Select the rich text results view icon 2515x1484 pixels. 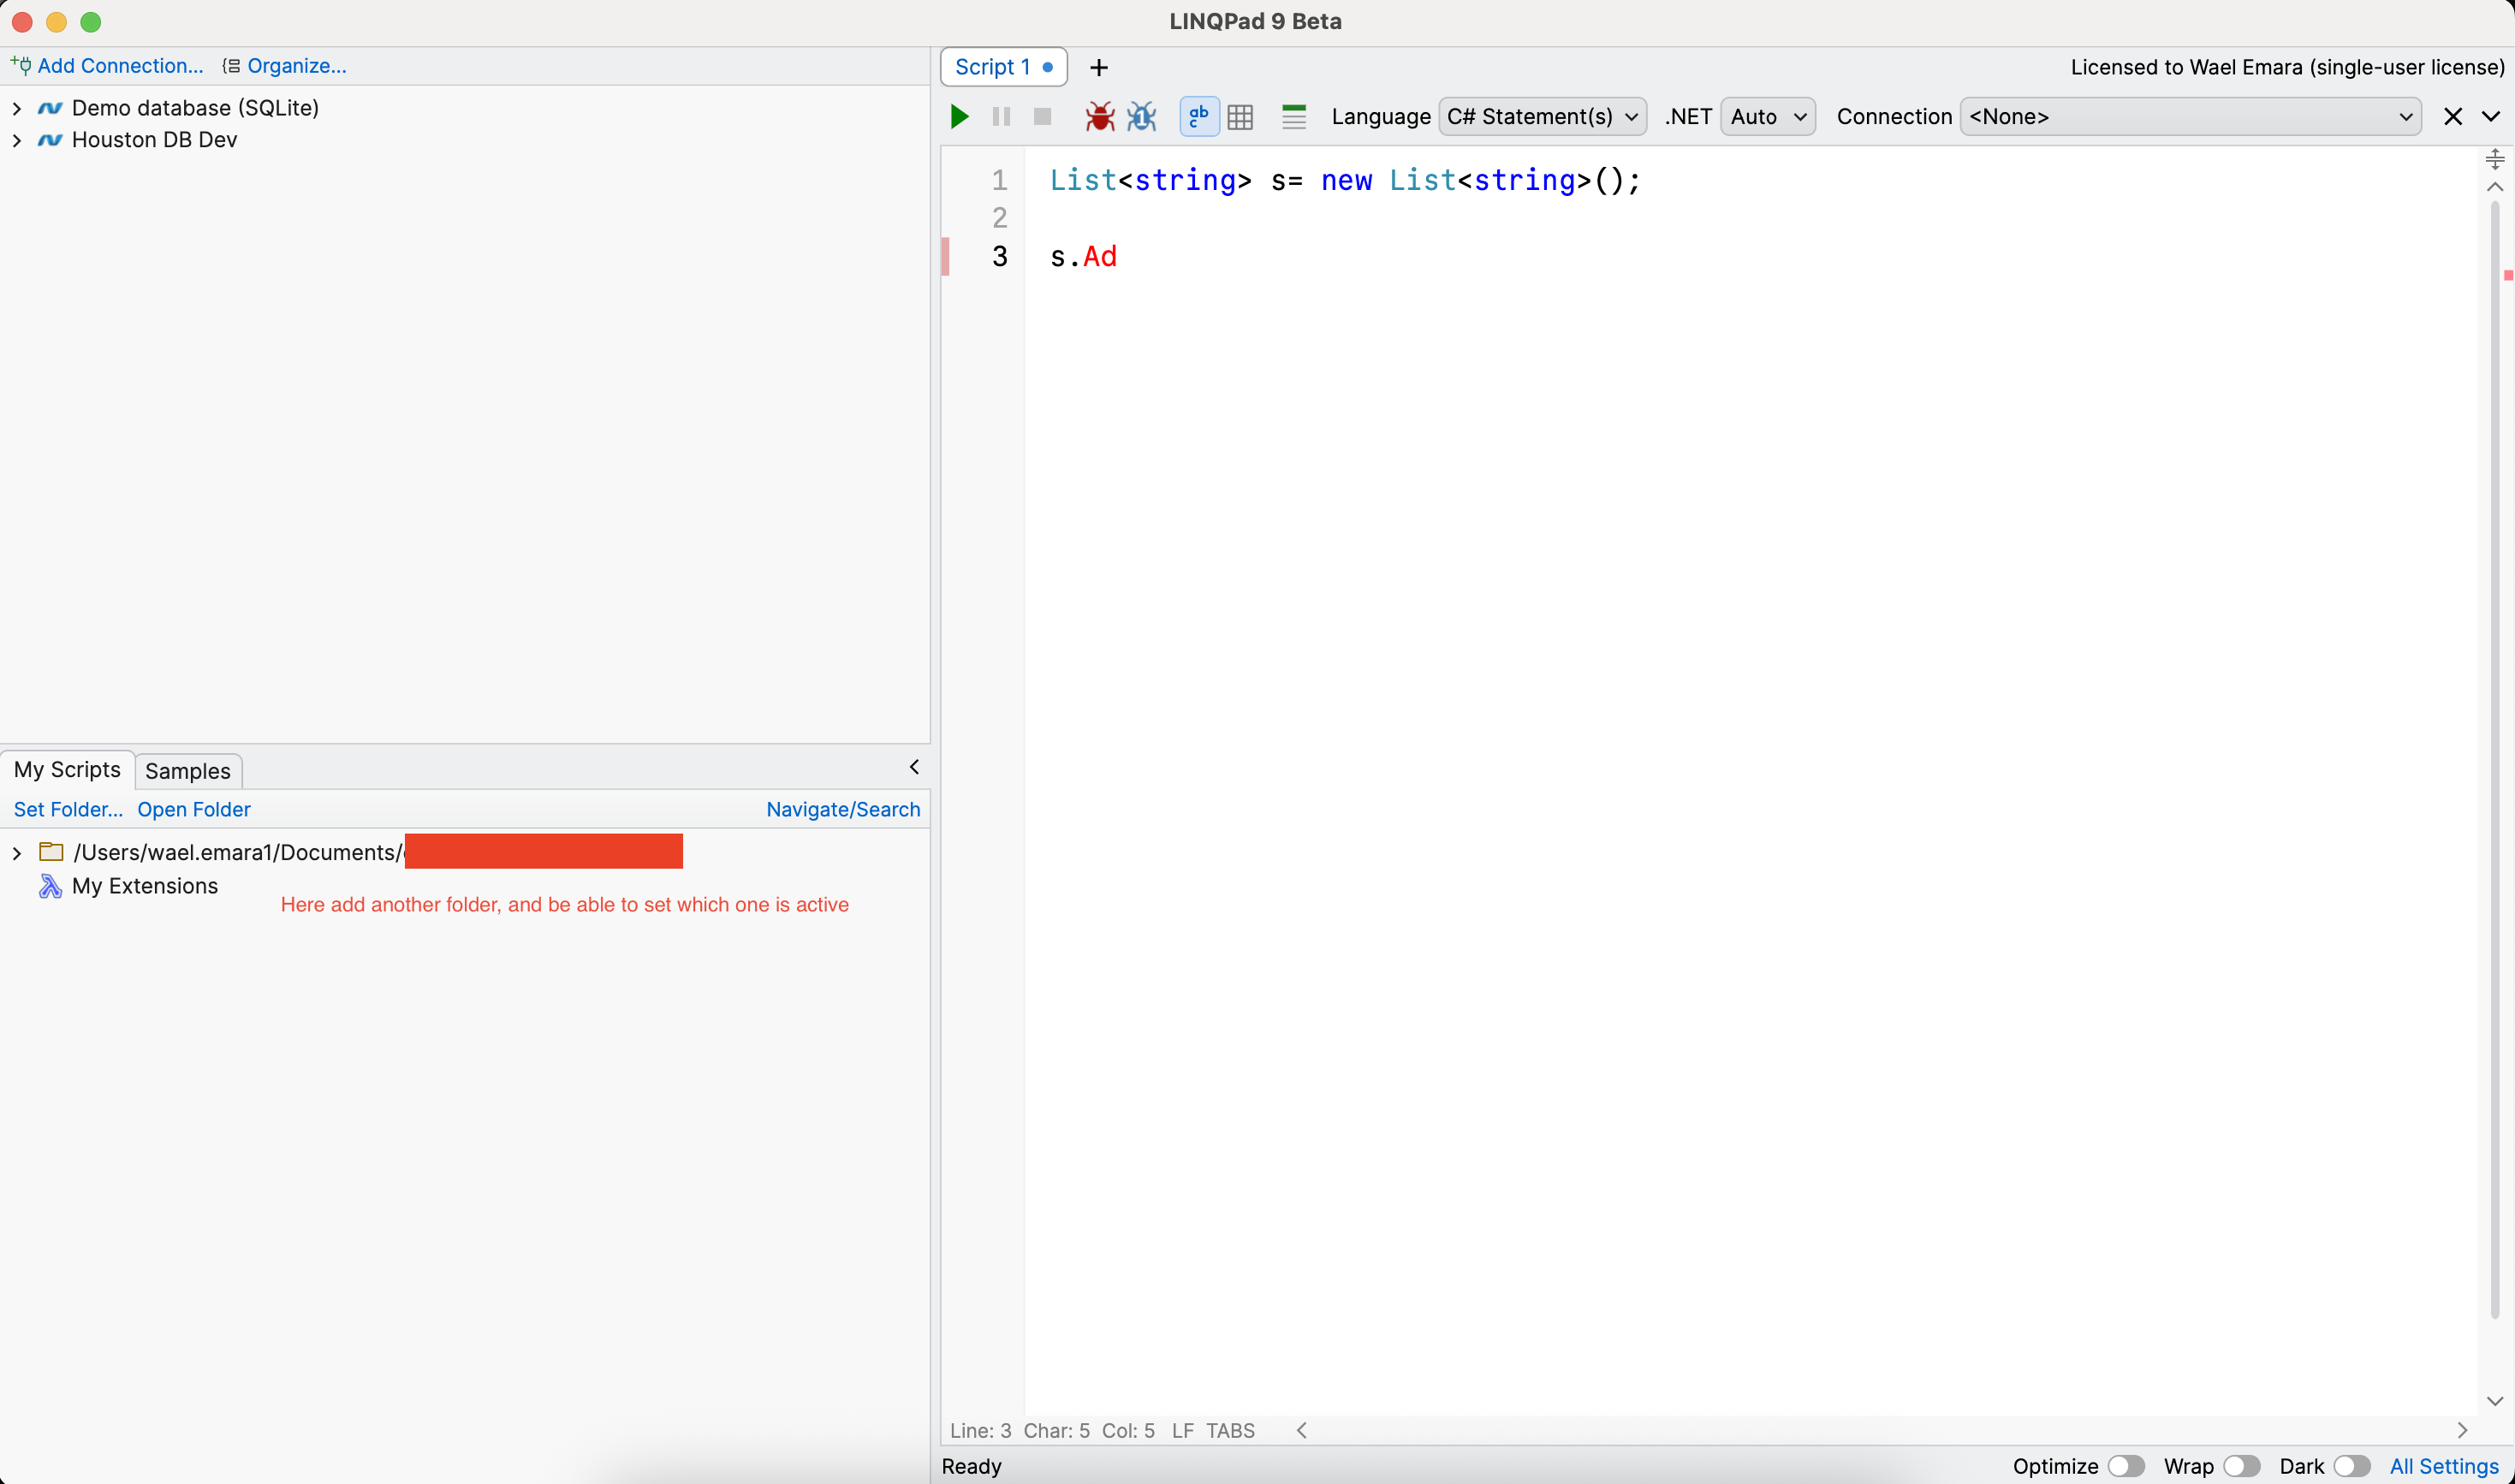(x=1198, y=117)
